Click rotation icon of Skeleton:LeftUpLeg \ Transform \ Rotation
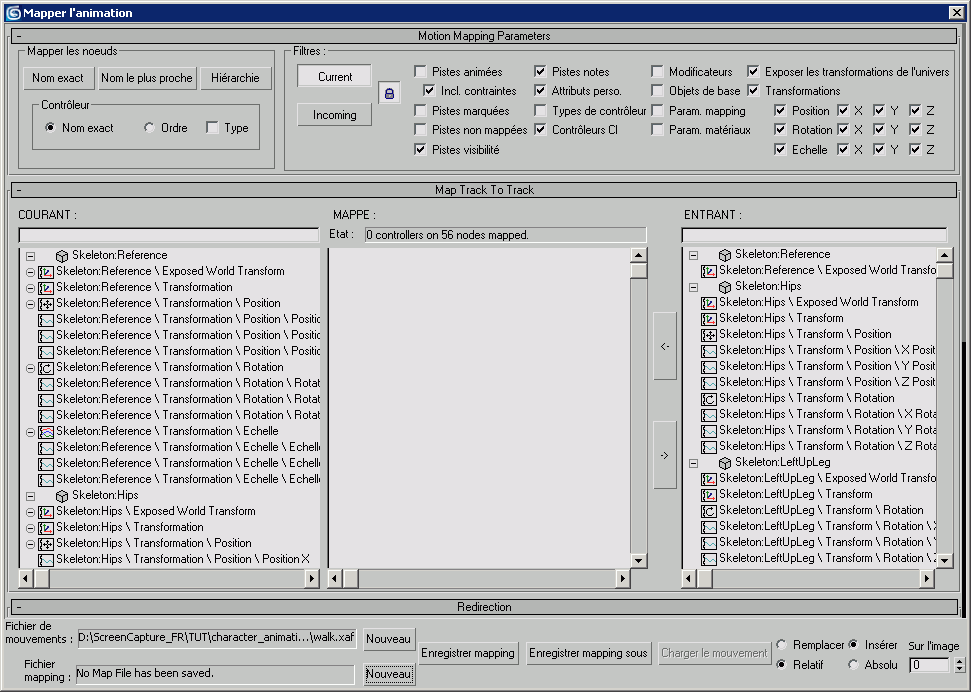 [709, 511]
